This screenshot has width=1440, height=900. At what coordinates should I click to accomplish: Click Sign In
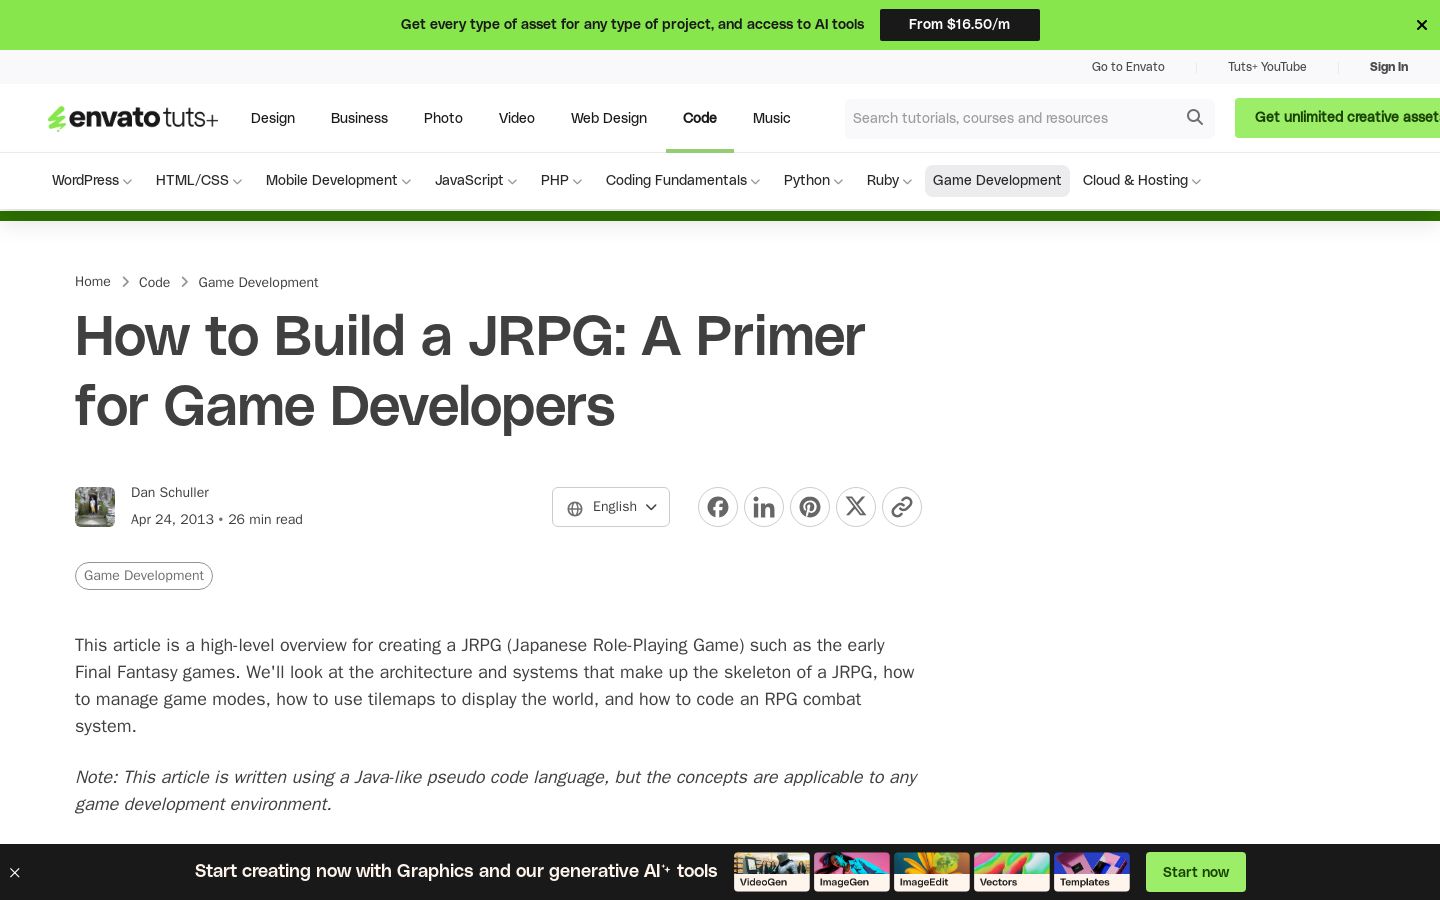[1388, 67]
